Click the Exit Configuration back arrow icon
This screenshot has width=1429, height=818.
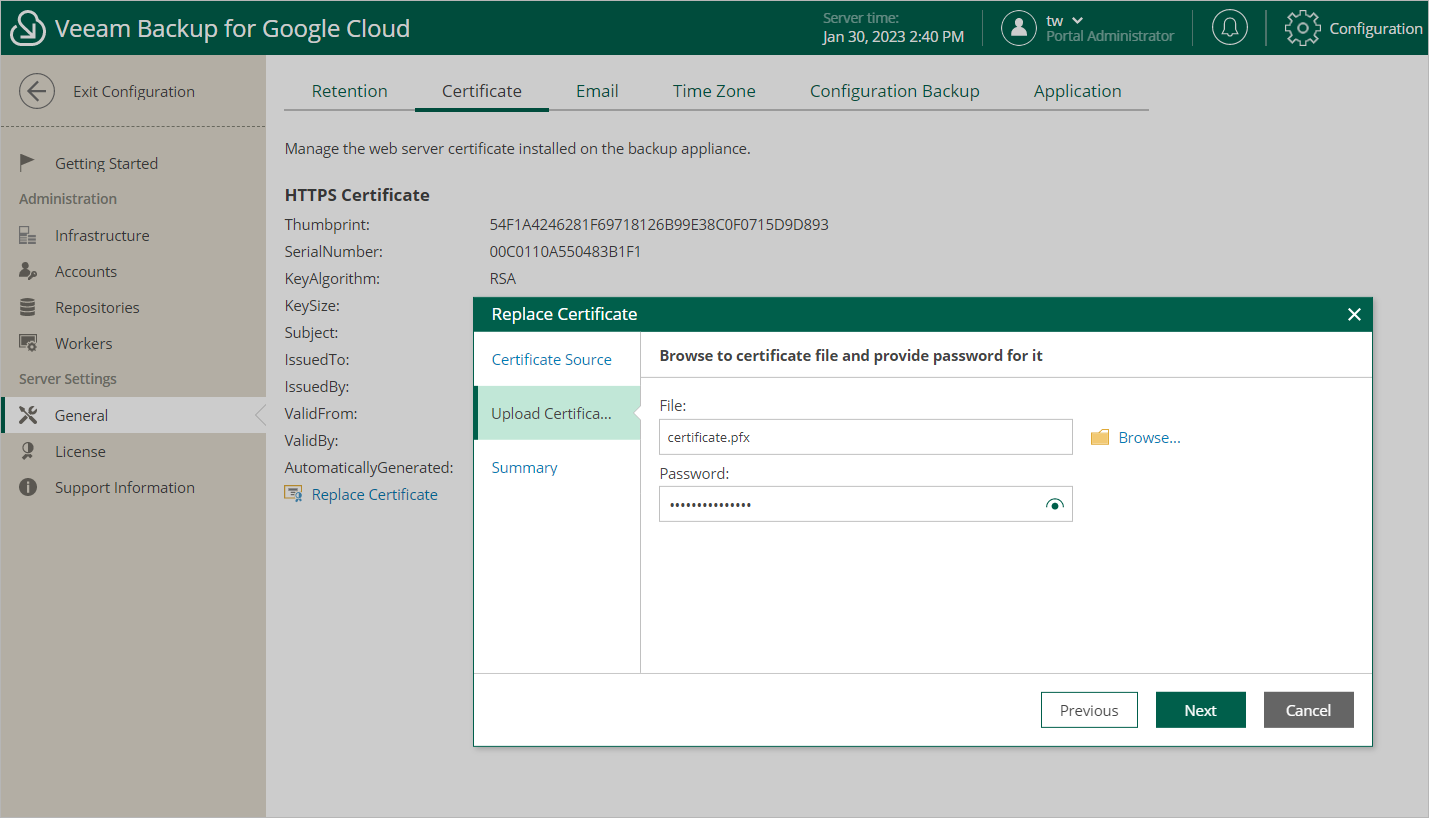[x=37, y=91]
